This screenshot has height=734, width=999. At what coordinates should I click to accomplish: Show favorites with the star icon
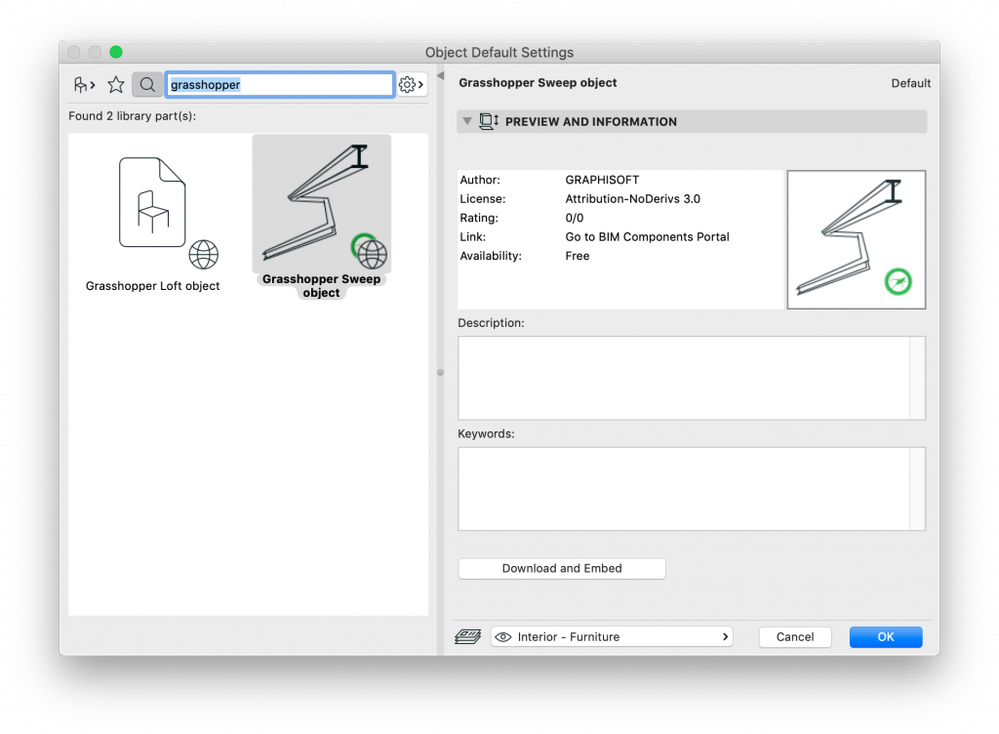116,85
